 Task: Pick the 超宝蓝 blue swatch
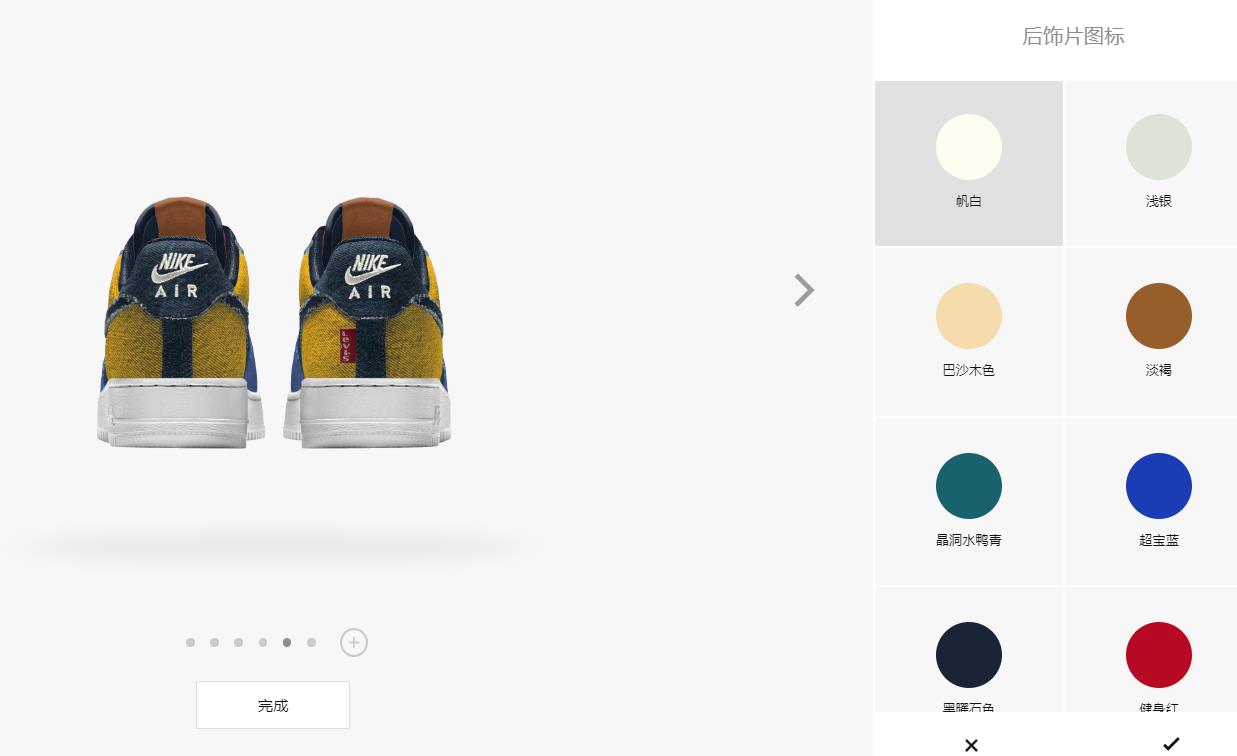point(1159,486)
